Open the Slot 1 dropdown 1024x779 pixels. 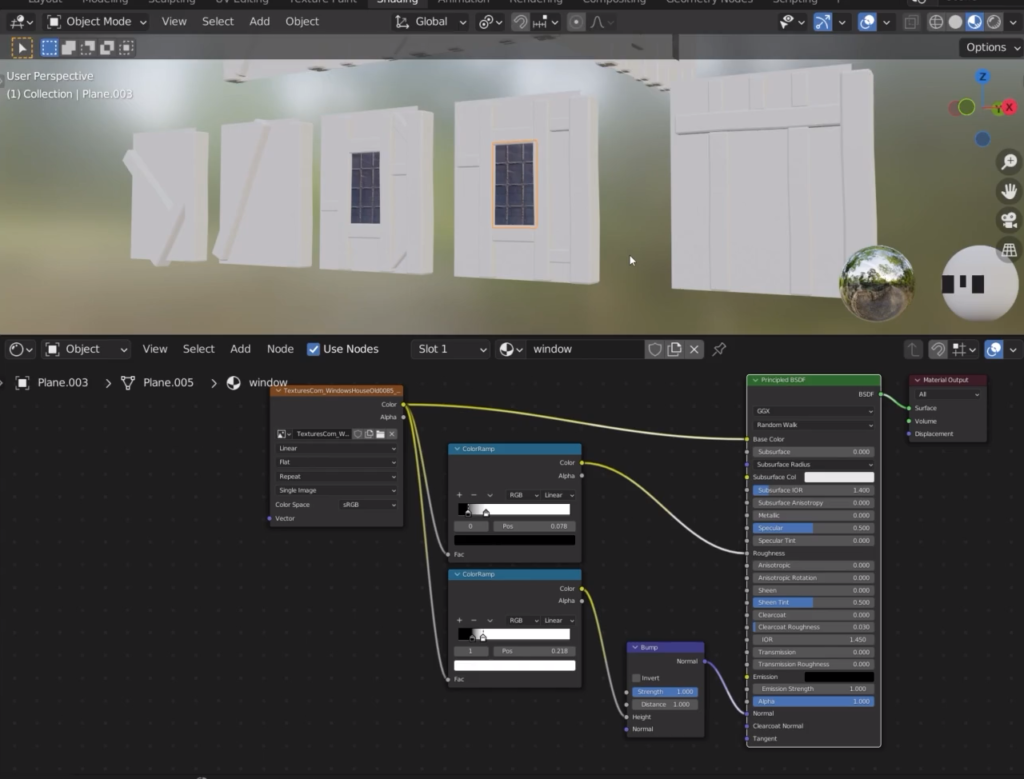pyautogui.click(x=451, y=349)
